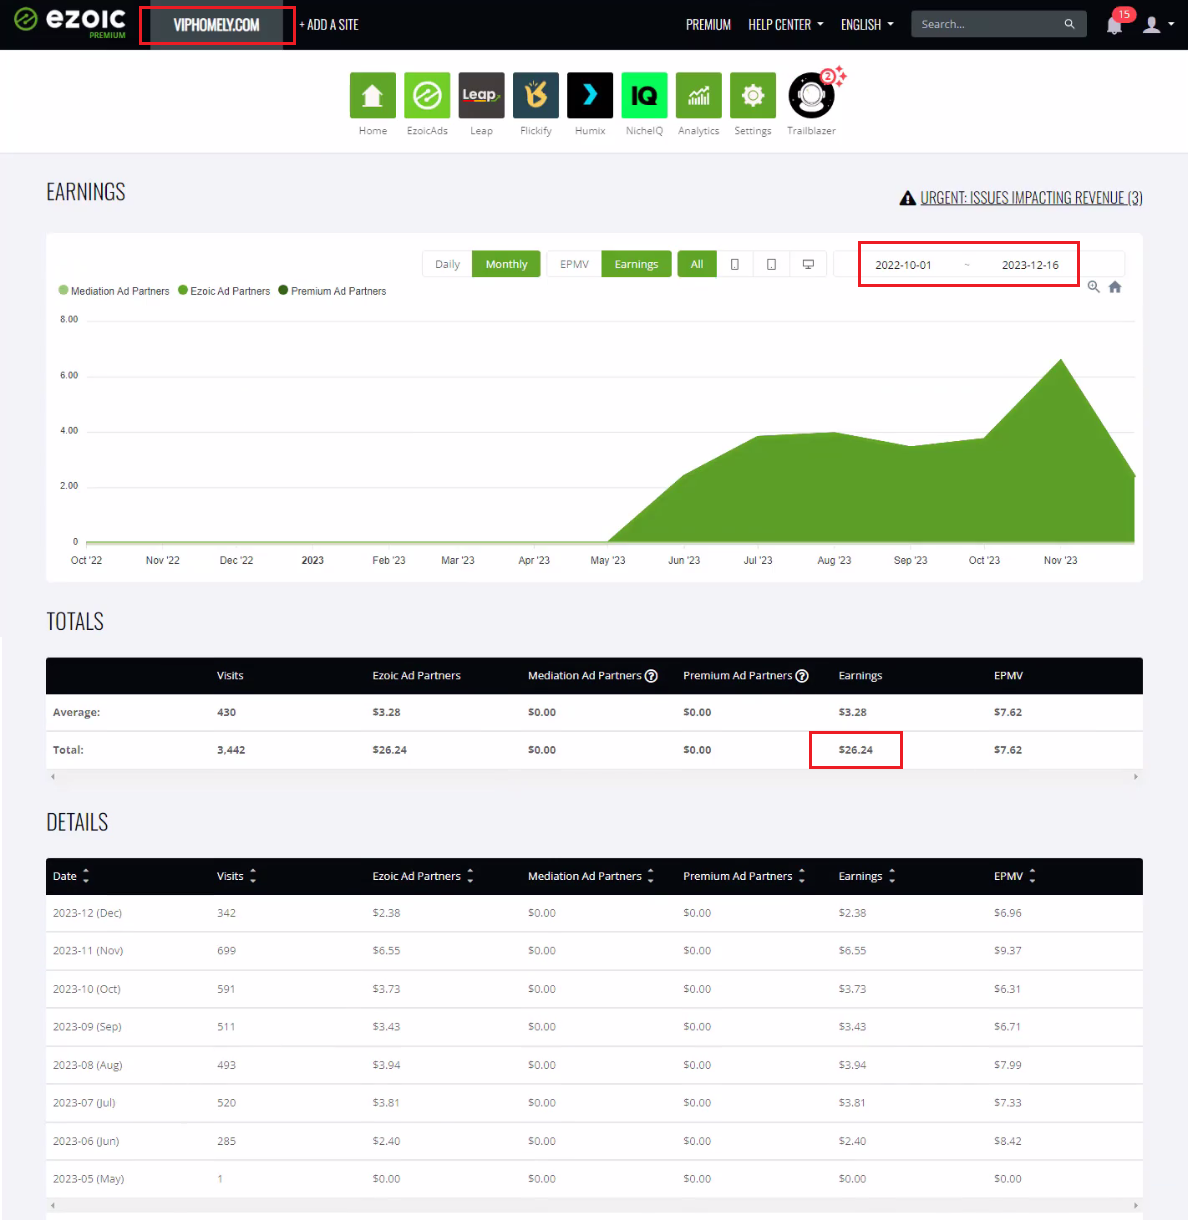Open the user account dropdown

pyautogui.click(x=1158, y=24)
